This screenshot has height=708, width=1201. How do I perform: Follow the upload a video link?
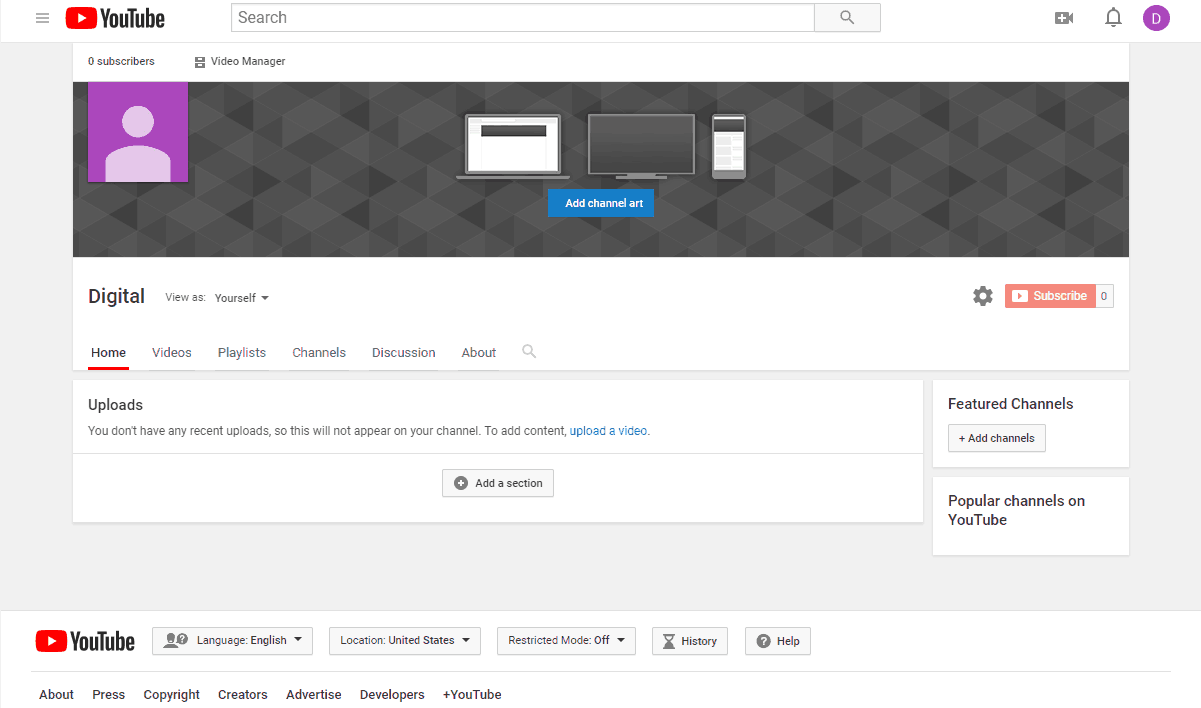coord(609,431)
